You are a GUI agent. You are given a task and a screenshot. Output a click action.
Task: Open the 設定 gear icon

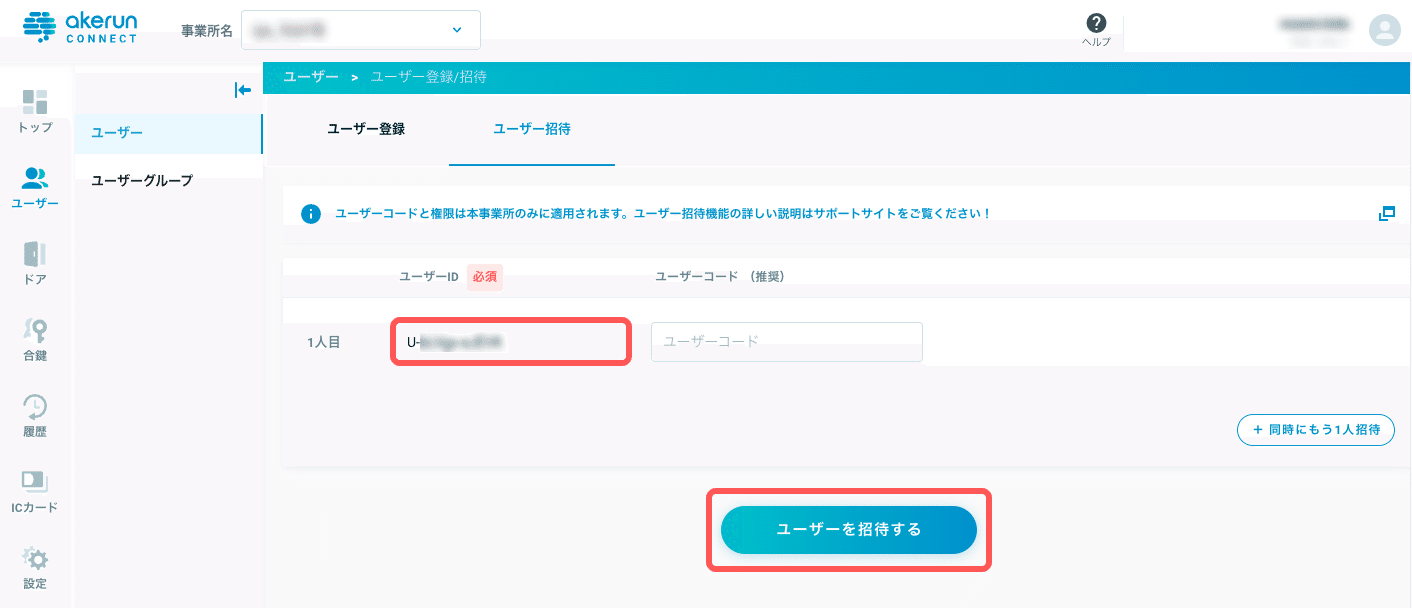35,558
